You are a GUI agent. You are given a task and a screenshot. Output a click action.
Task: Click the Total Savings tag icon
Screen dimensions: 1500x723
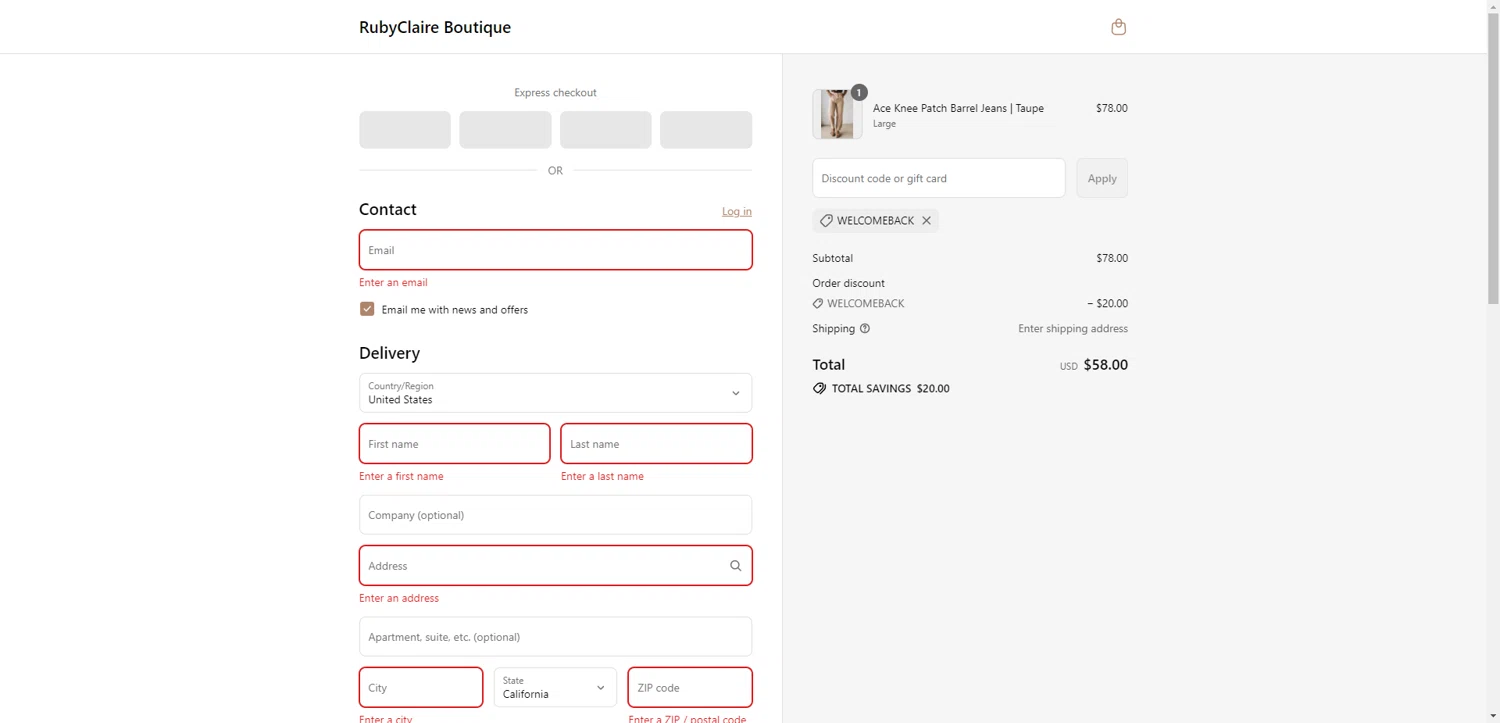click(820, 388)
